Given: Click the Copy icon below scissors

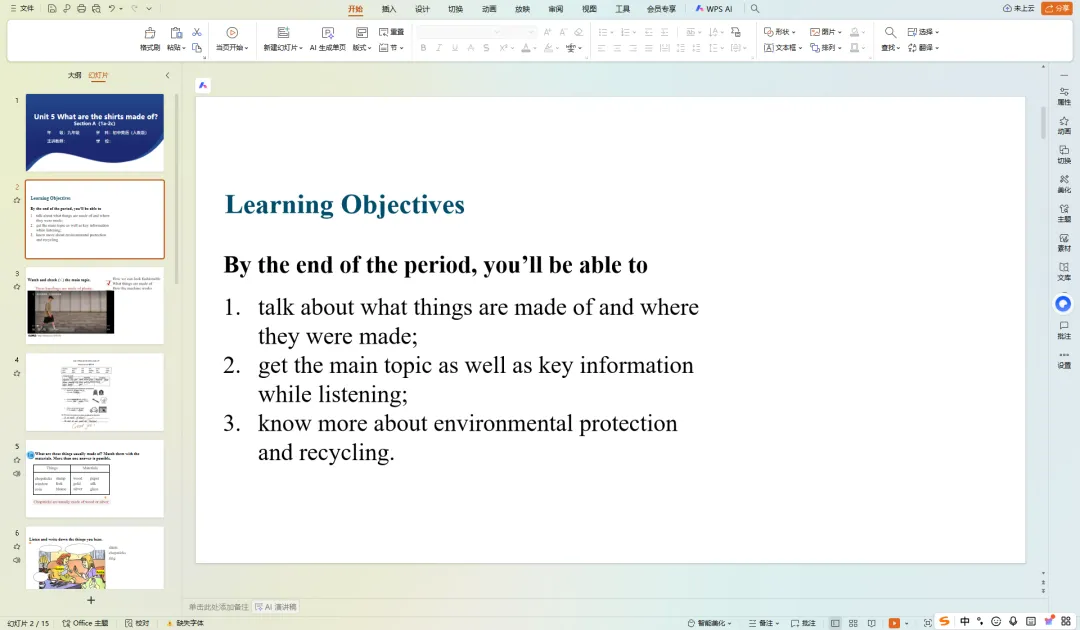Looking at the screenshot, I should coord(197,48).
